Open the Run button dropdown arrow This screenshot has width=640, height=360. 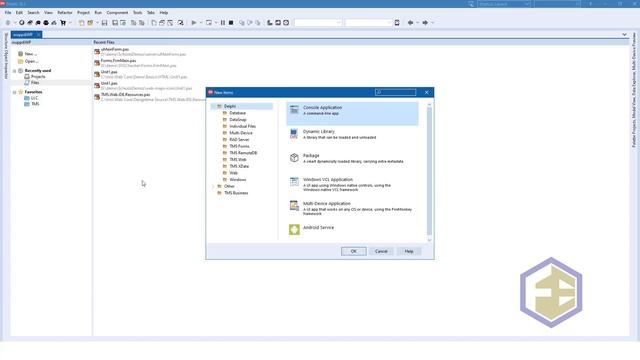pos(201,23)
